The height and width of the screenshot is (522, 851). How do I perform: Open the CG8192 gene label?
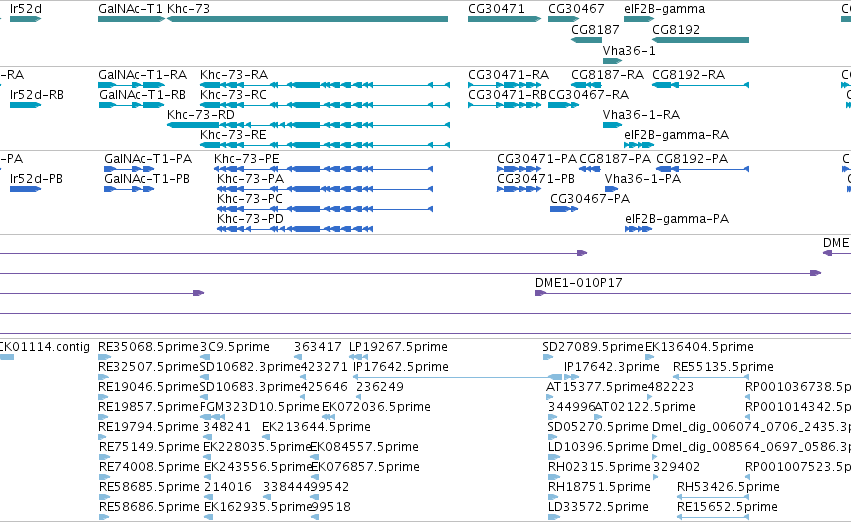tap(676, 30)
